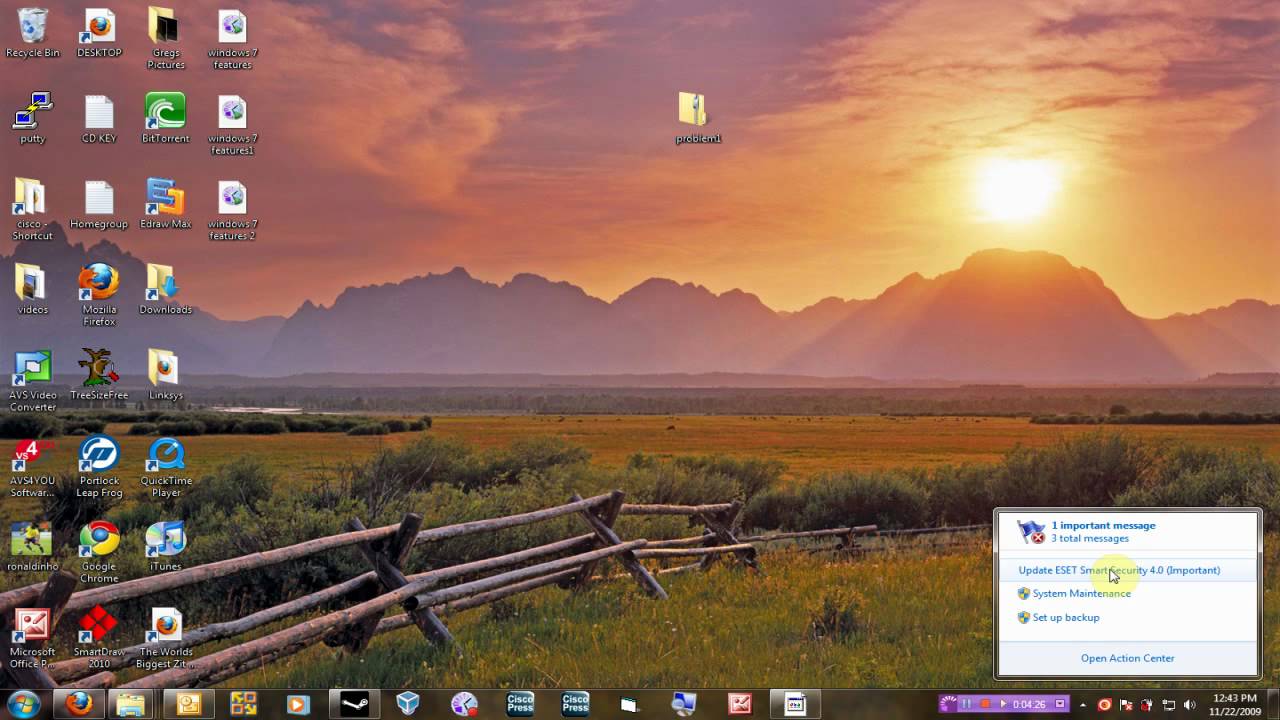Select the SmartDraw 2010 icon
The width and height of the screenshot is (1280, 720).
(x=99, y=638)
